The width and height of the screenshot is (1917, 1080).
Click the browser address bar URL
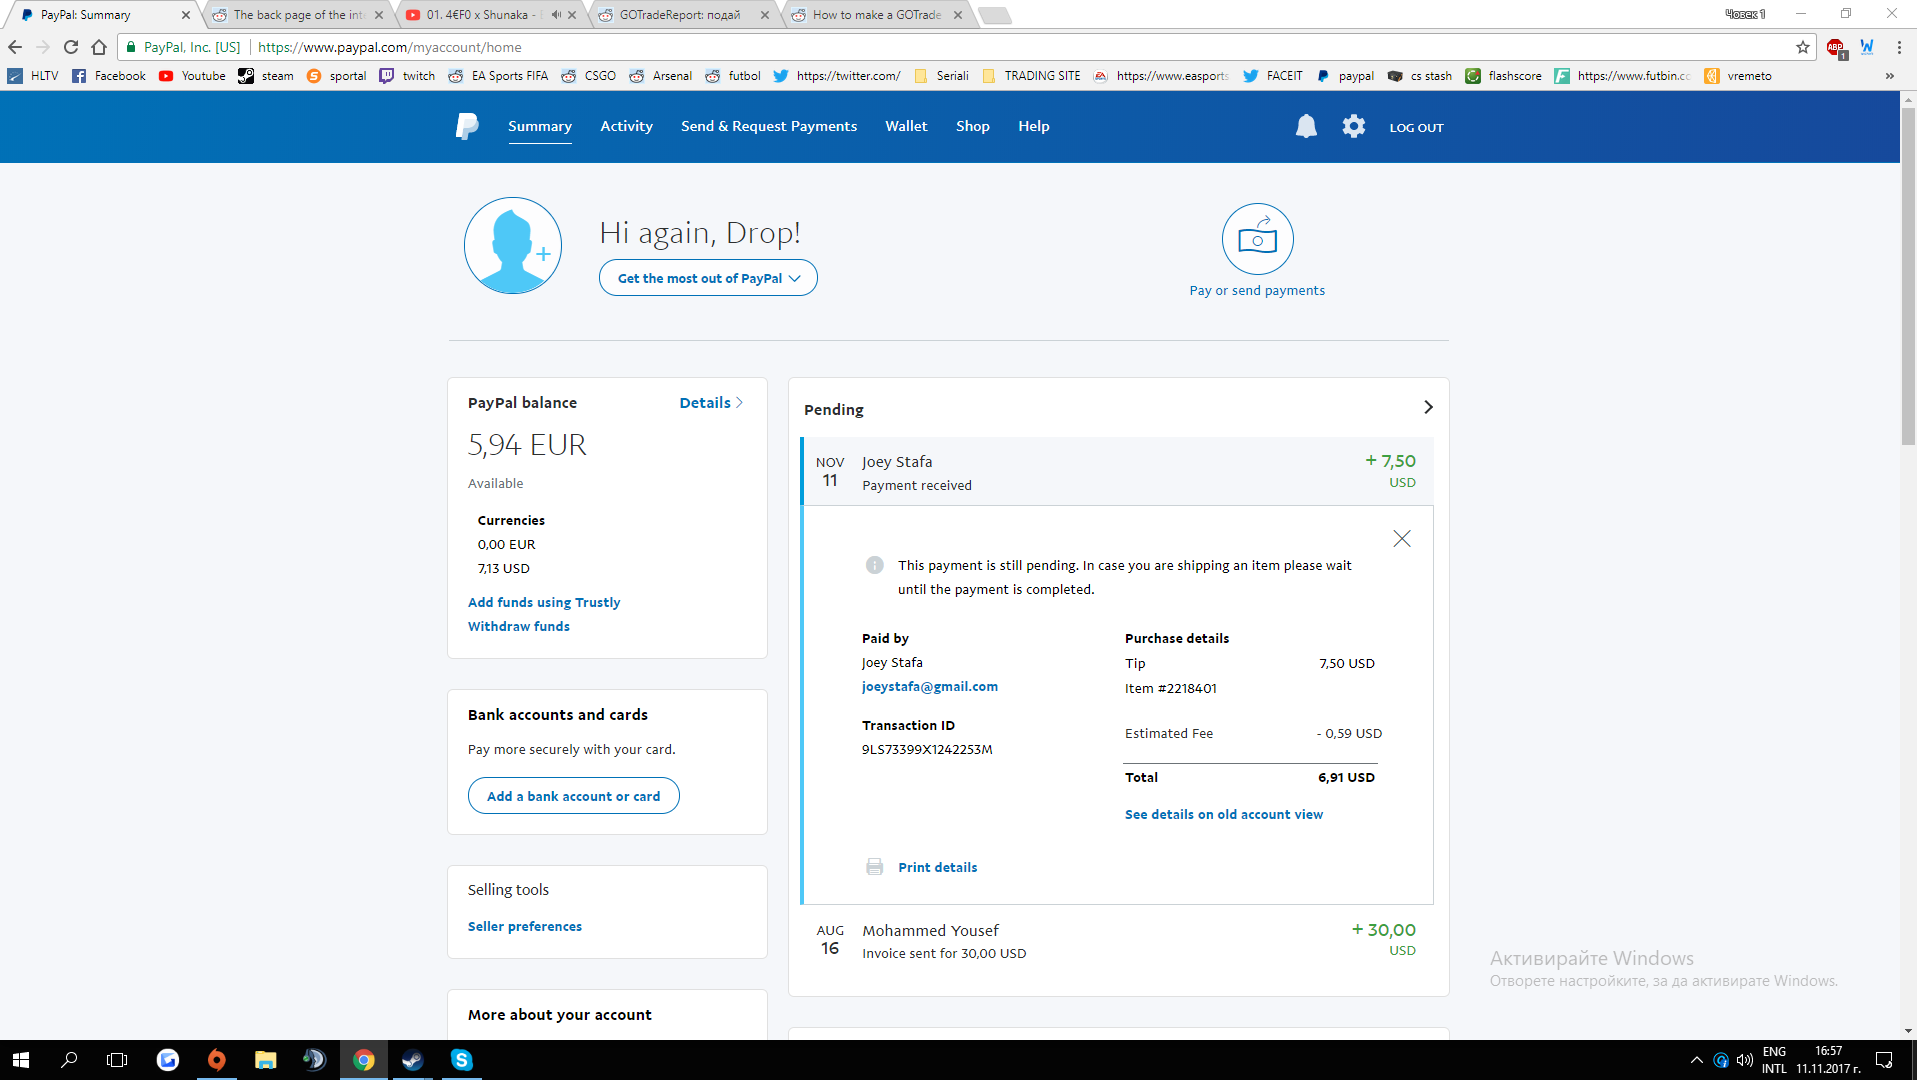coord(390,47)
